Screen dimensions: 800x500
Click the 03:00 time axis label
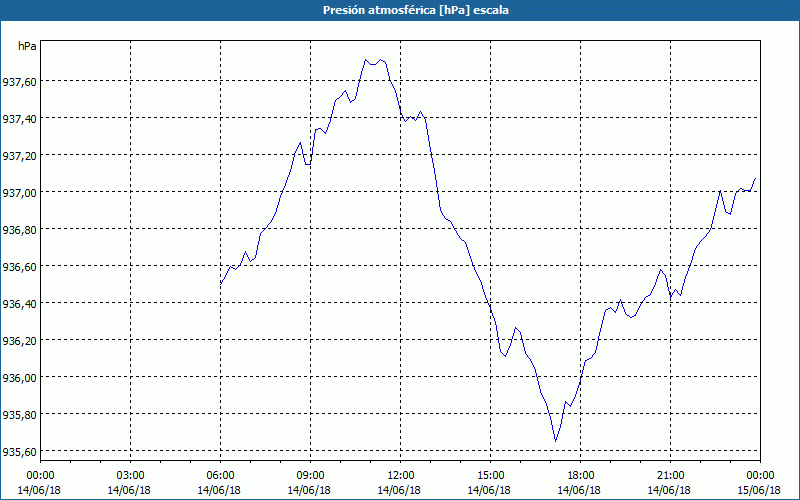pos(130,476)
